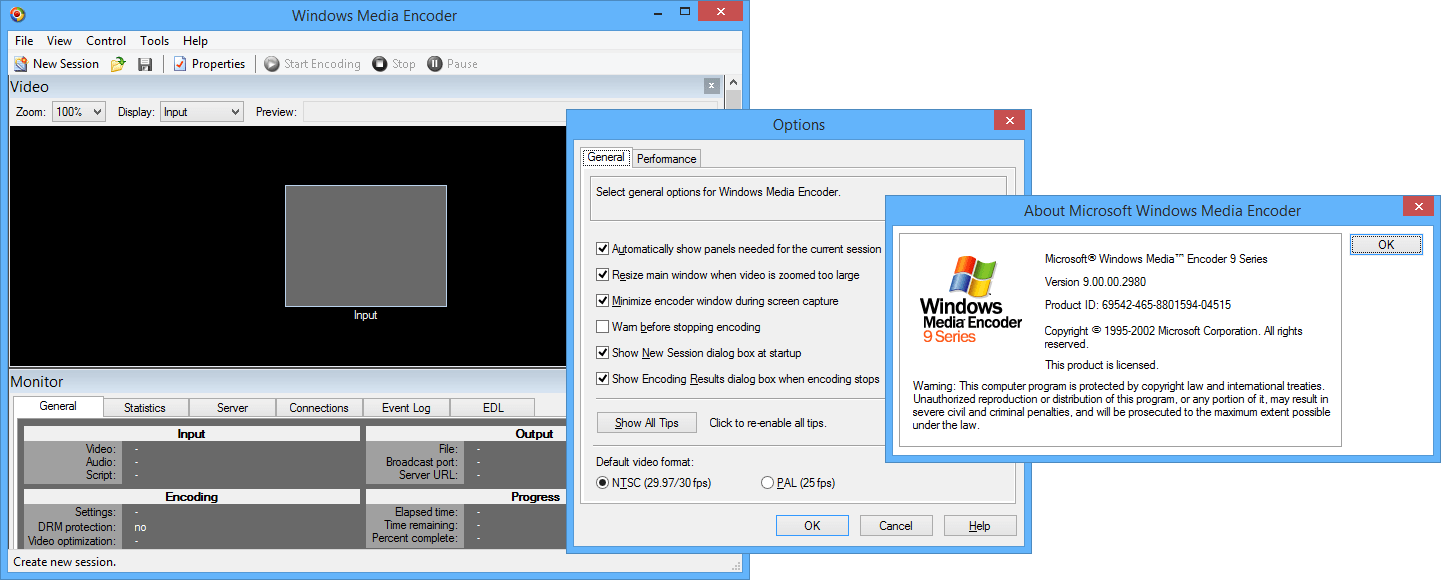The width and height of the screenshot is (1441, 580).
Task: Select the PAL (25 fps) video format
Action: tap(766, 482)
